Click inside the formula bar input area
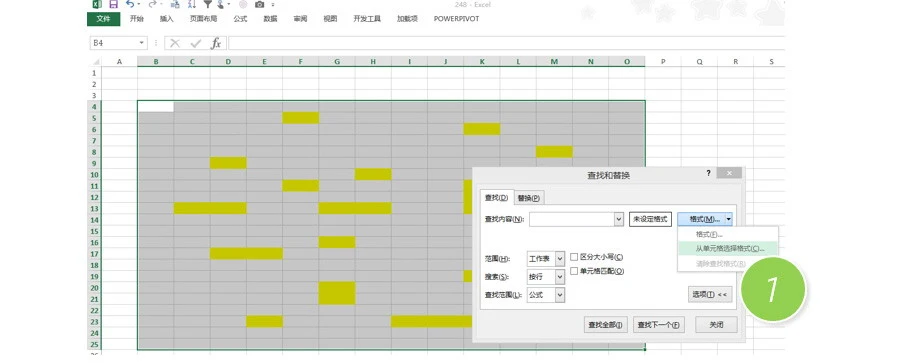Screen dimensions: 900x363 tap(505, 43)
